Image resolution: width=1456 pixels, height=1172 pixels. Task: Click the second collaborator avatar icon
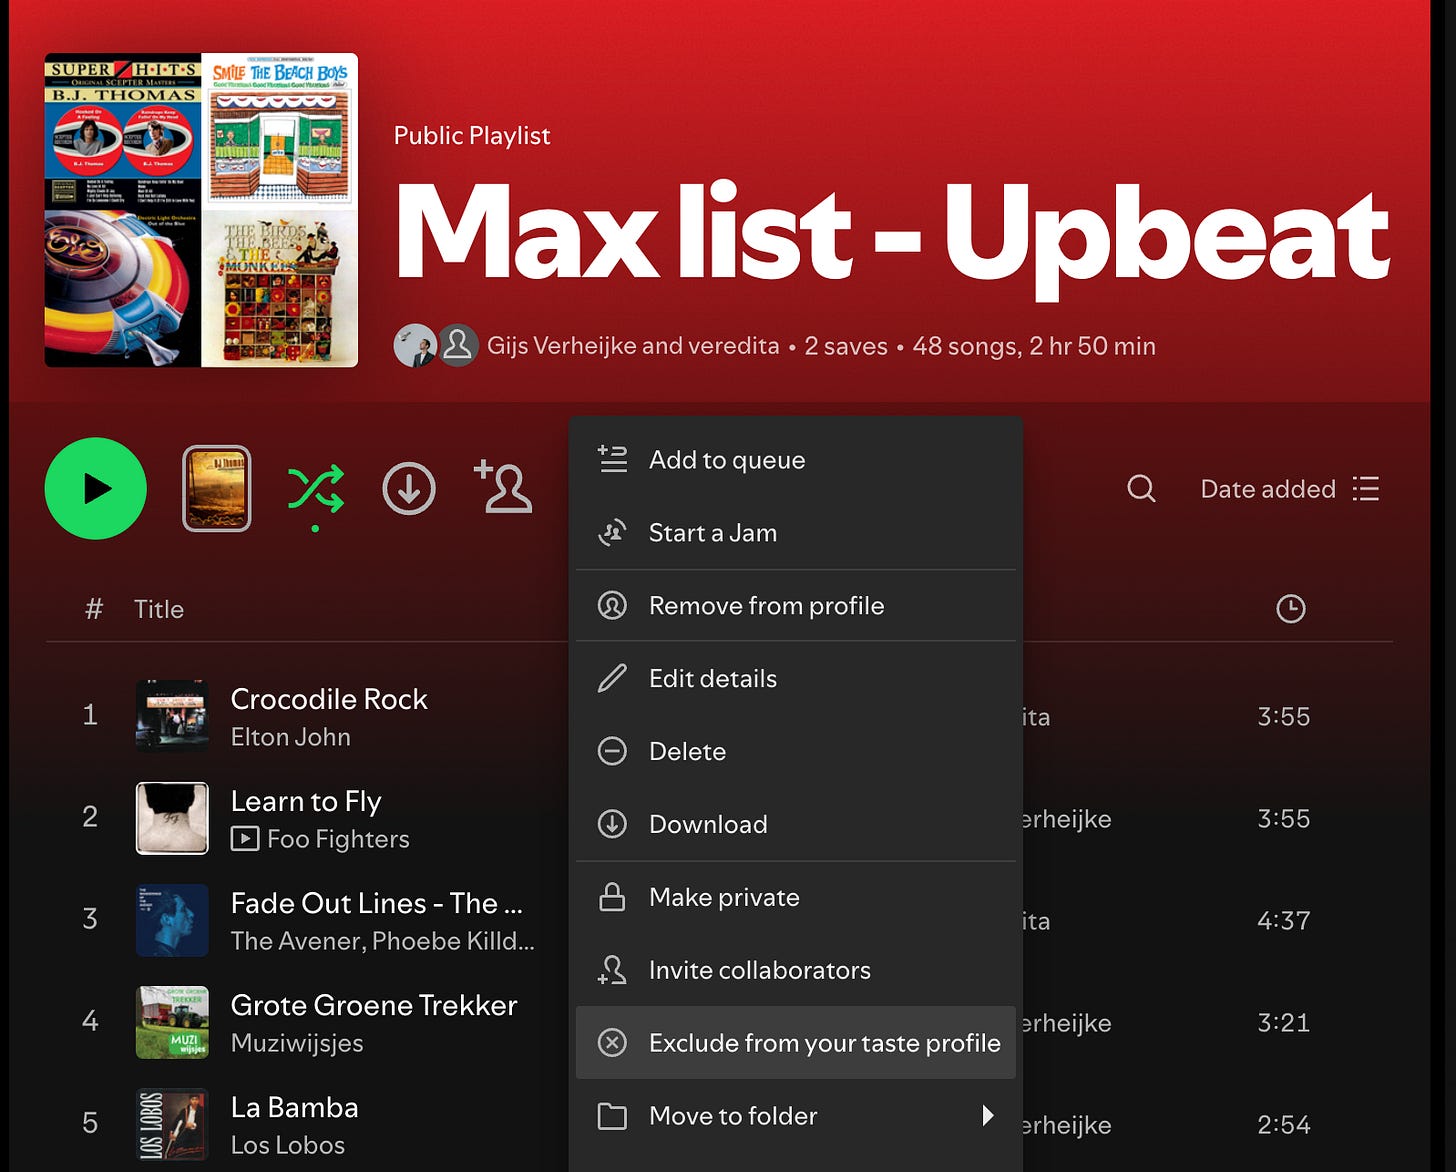(458, 346)
